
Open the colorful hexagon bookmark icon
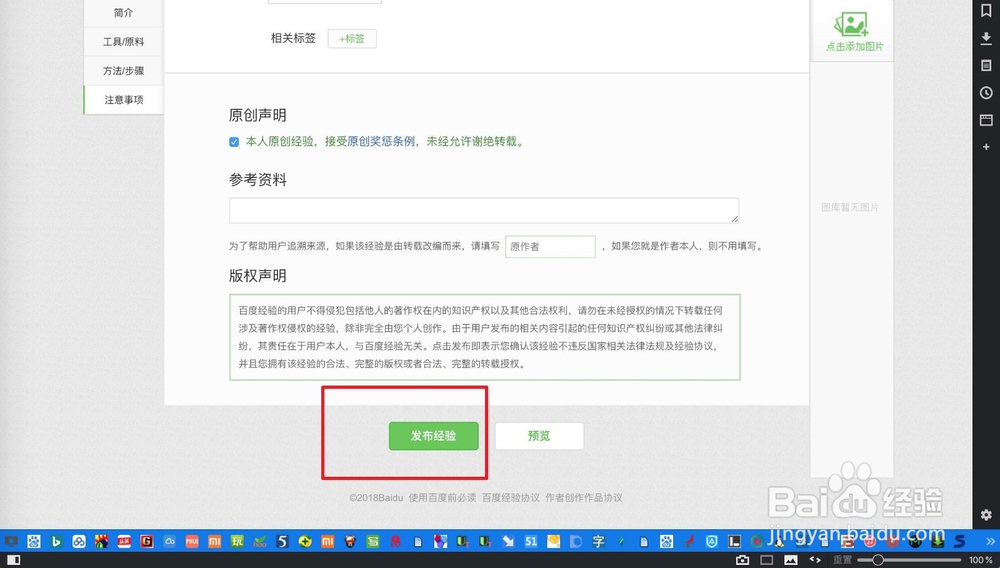pos(440,542)
